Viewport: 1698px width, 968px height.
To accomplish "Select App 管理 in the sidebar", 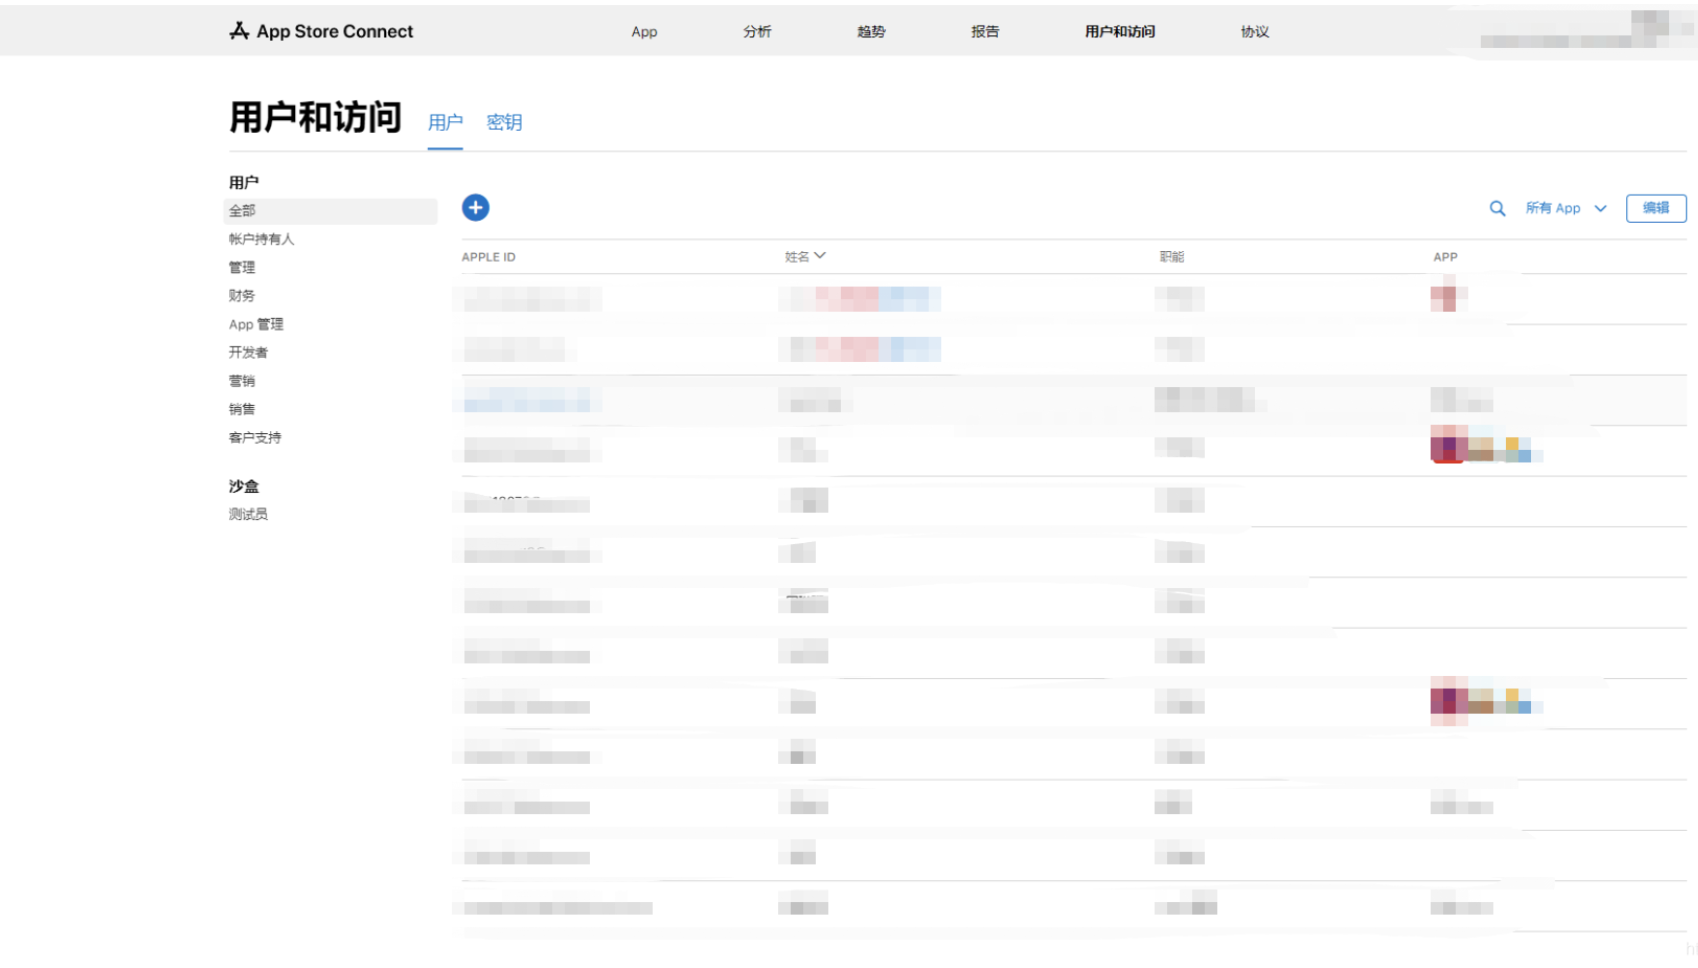I will click(256, 325).
